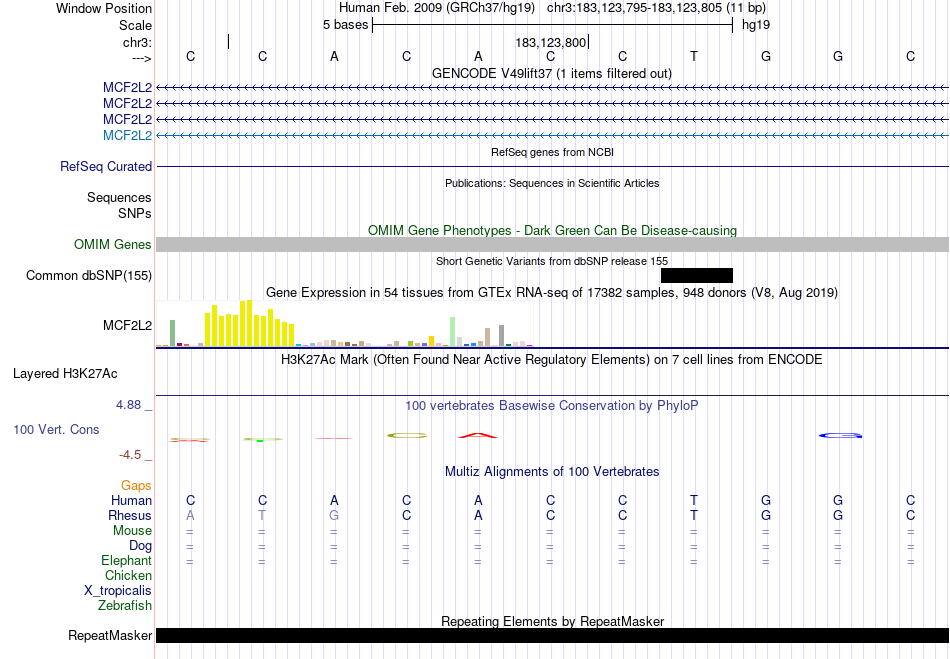
Task: Open the GTEx MCF2L2 expression bar chart
Action: tap(344, 323)
